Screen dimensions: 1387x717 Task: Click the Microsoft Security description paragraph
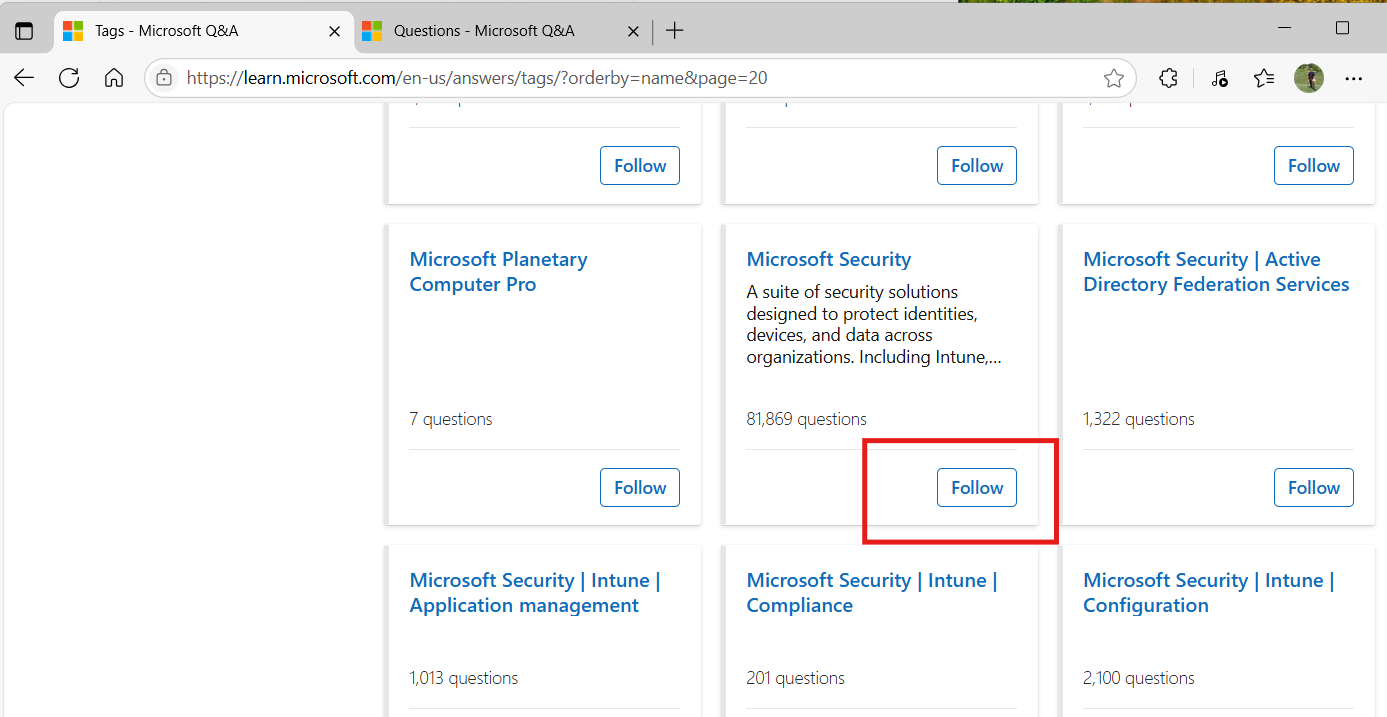(874, 324)
